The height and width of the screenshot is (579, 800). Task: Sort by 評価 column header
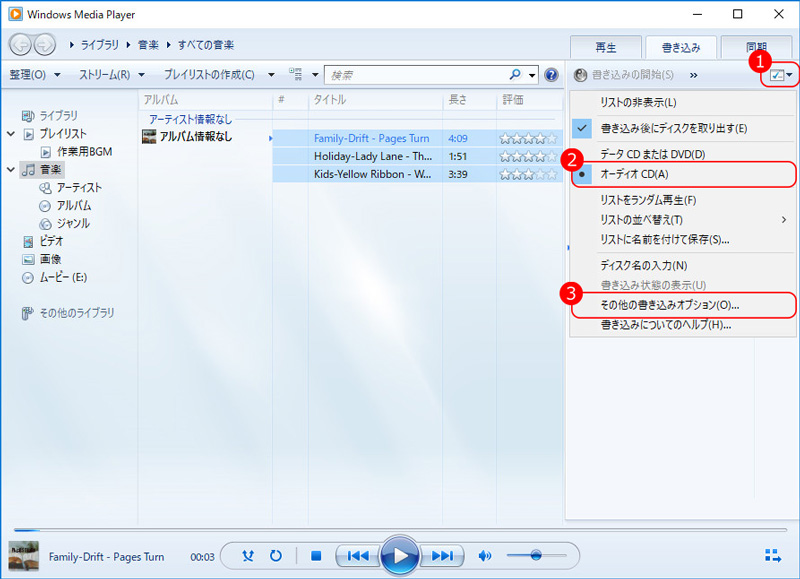click(x=529, y=99)
